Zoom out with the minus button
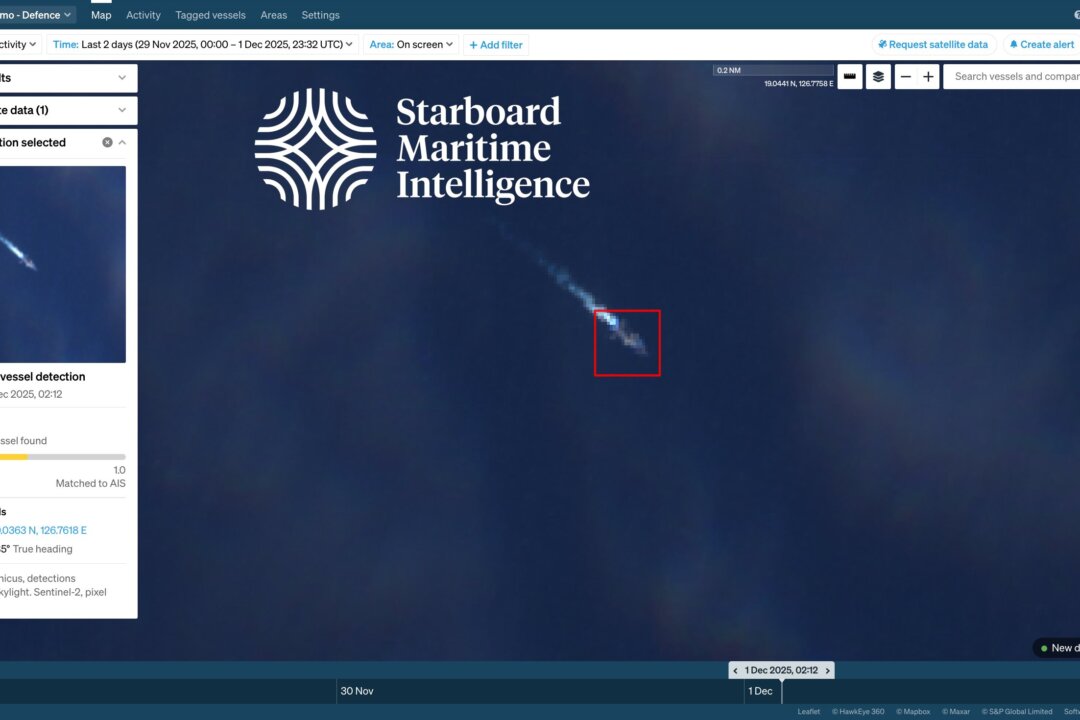The height and width of the screenshot is (720, 1080). 906,77
